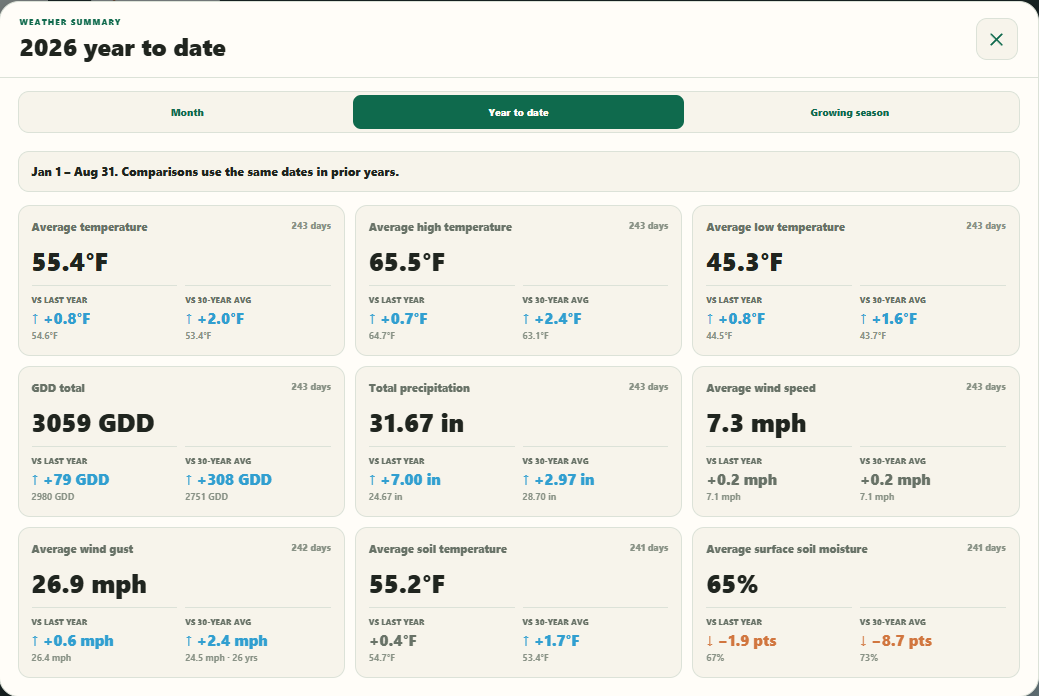Screen dimensions: 1039x696
Task: Close the weather summary dialog
Action: click(996, 40)
